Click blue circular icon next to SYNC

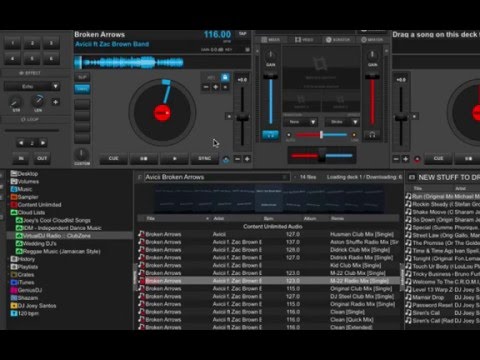pos(226,160)
